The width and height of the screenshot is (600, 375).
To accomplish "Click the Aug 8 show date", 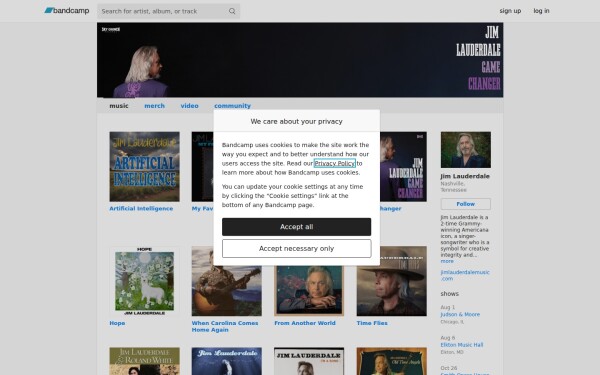I will coord(448,338).
